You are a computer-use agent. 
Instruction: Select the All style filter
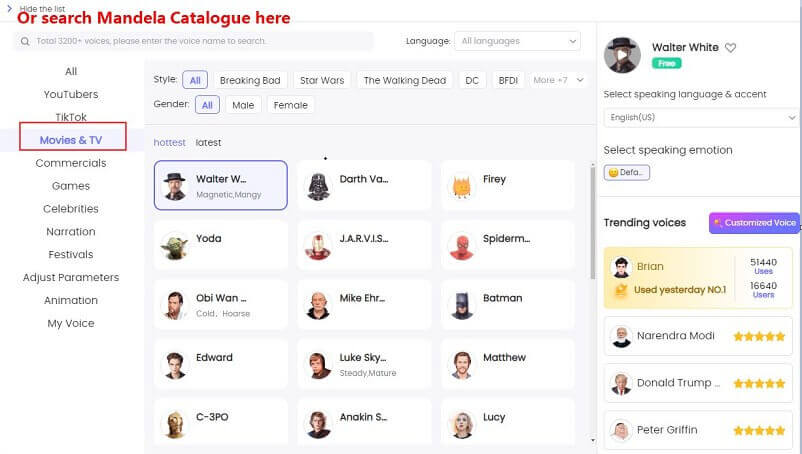[195, 80]
